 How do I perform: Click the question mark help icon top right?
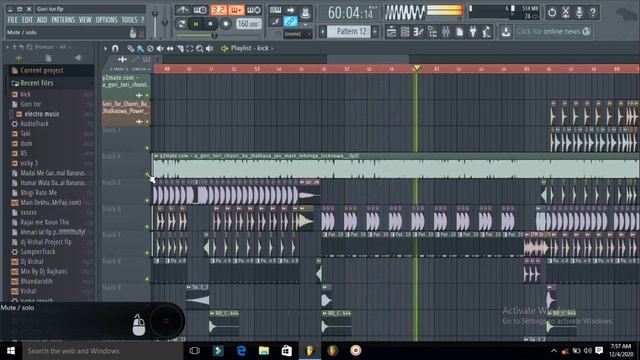[593, 13]
